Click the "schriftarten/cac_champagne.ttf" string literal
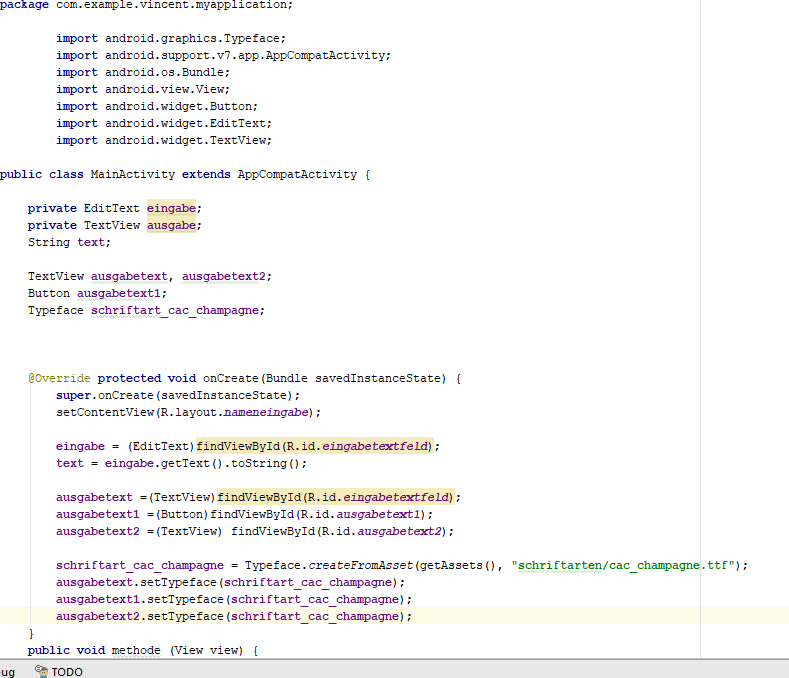 [625, 565]
